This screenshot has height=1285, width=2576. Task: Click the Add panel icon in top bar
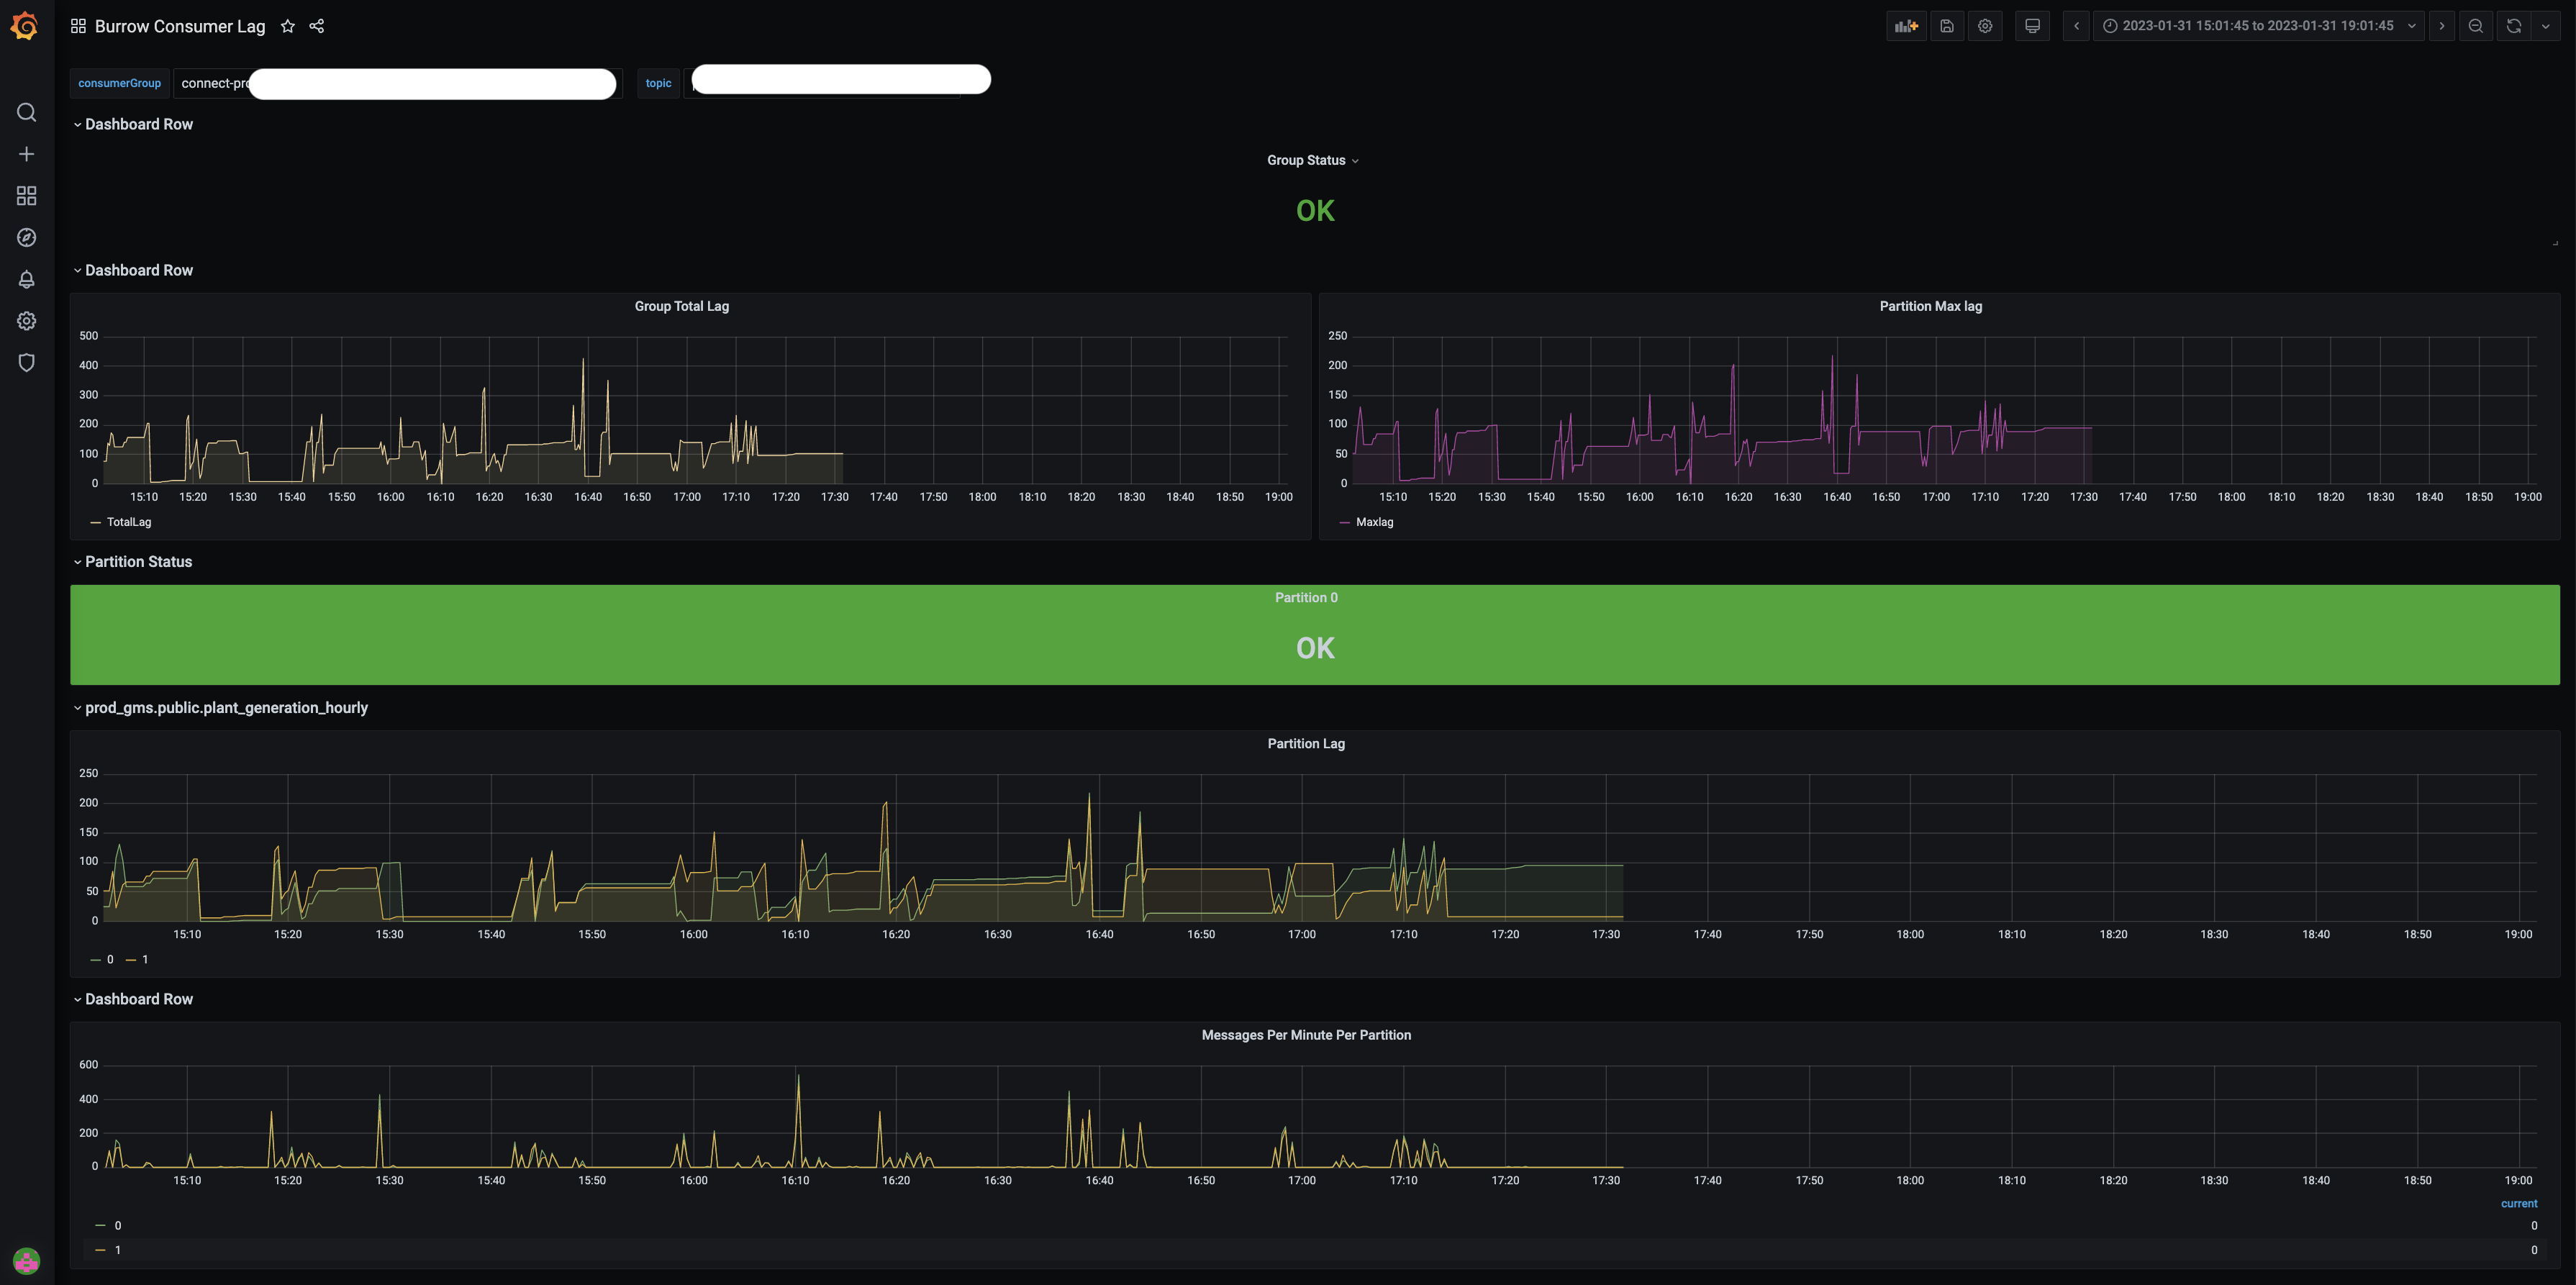(x=1906, y=26)
